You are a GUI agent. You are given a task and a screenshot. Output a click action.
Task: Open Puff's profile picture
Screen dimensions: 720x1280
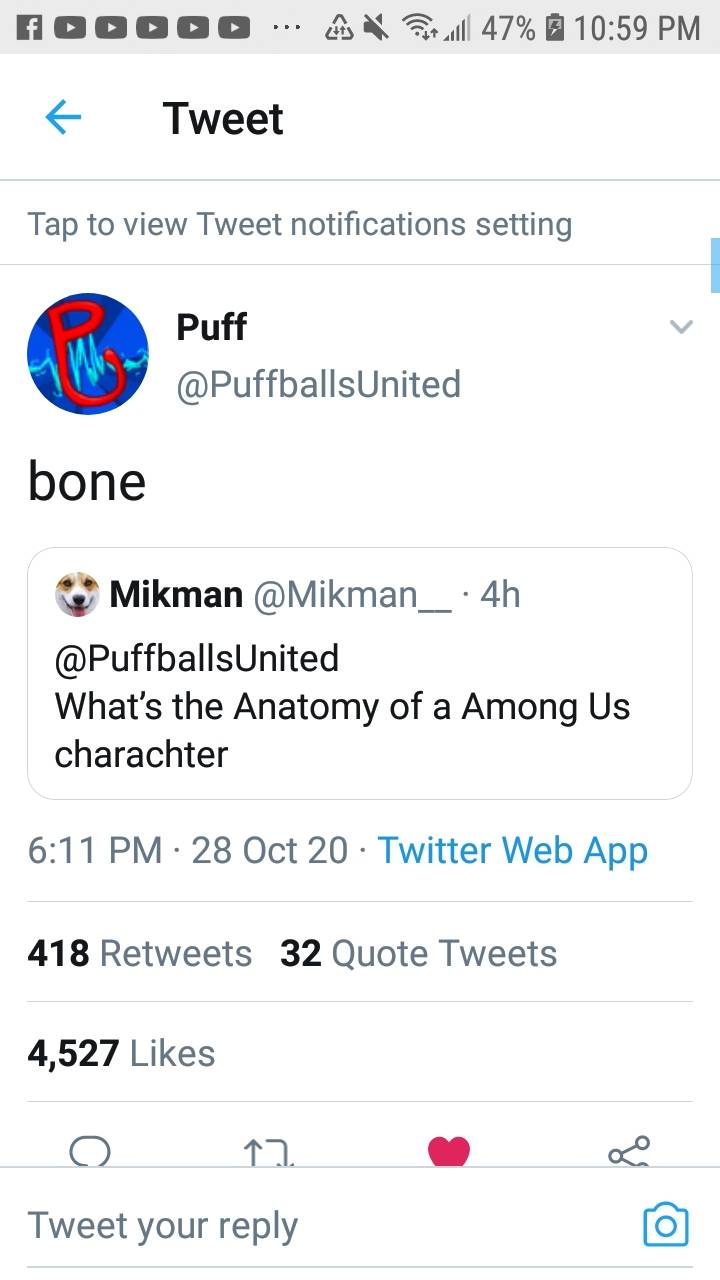pyautogui.click(x=88, y=353)
